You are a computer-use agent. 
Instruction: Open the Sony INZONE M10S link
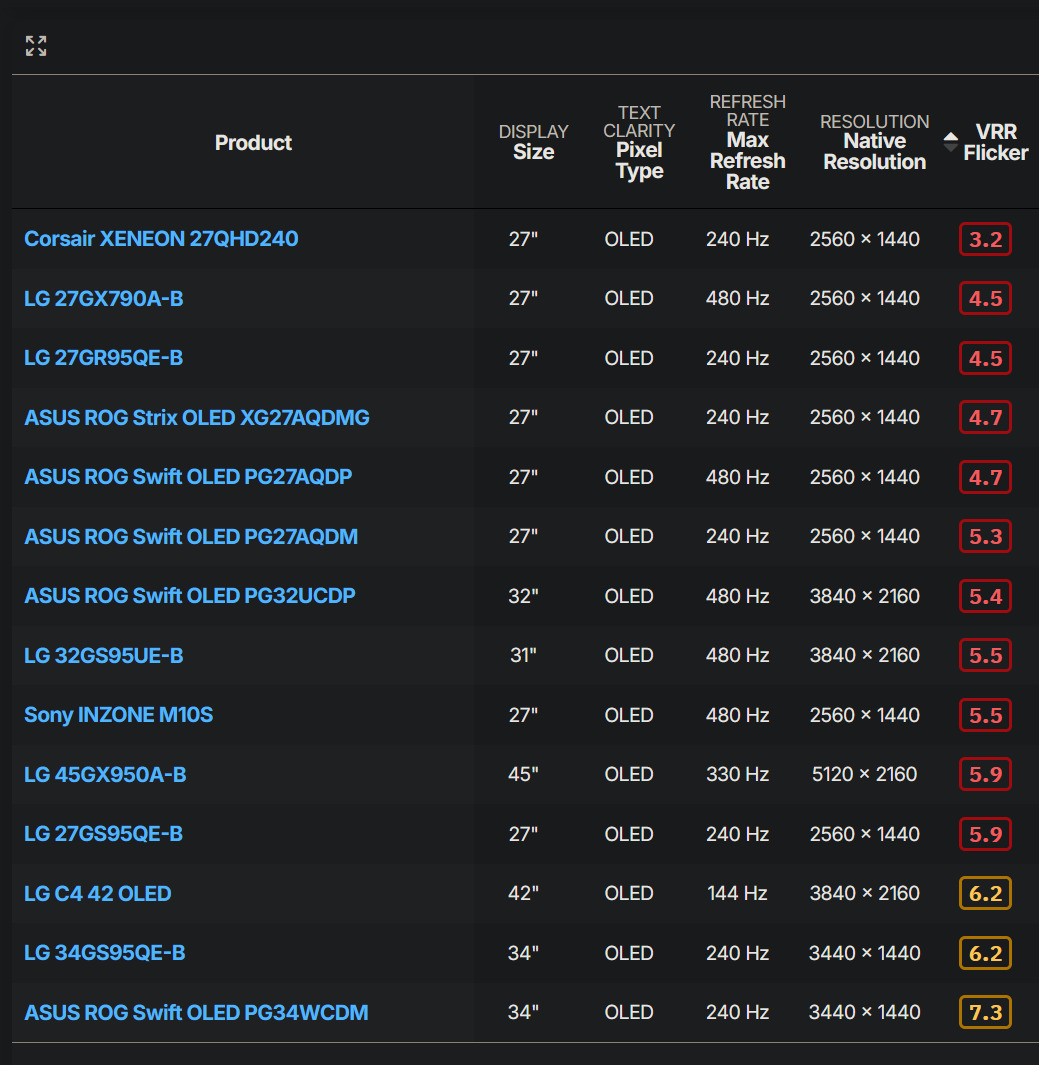pyautogui.click(x=119, y=715)
